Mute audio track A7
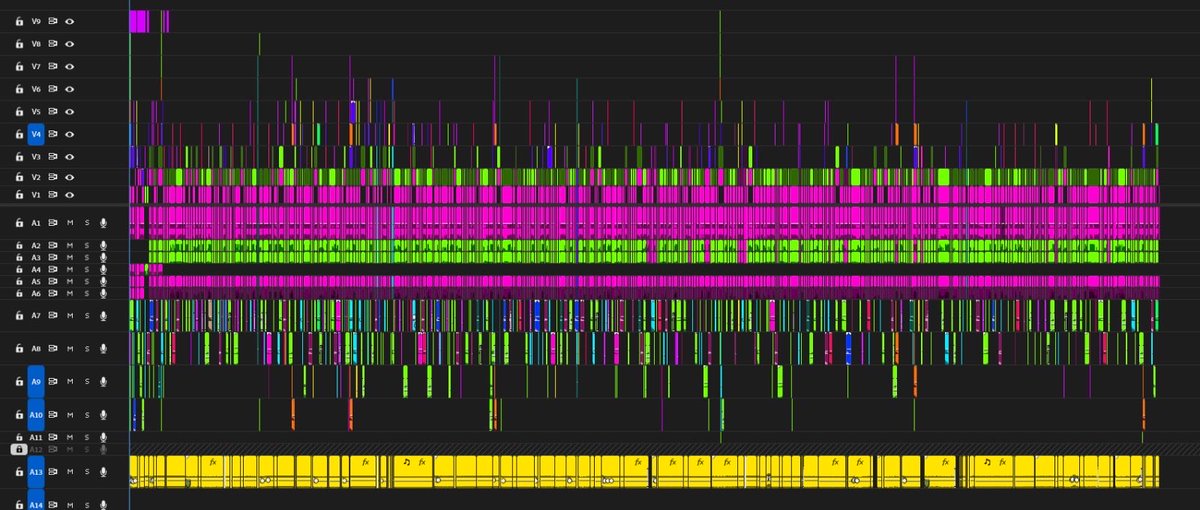Screen dimensions: 1200x510 [70, 316]
